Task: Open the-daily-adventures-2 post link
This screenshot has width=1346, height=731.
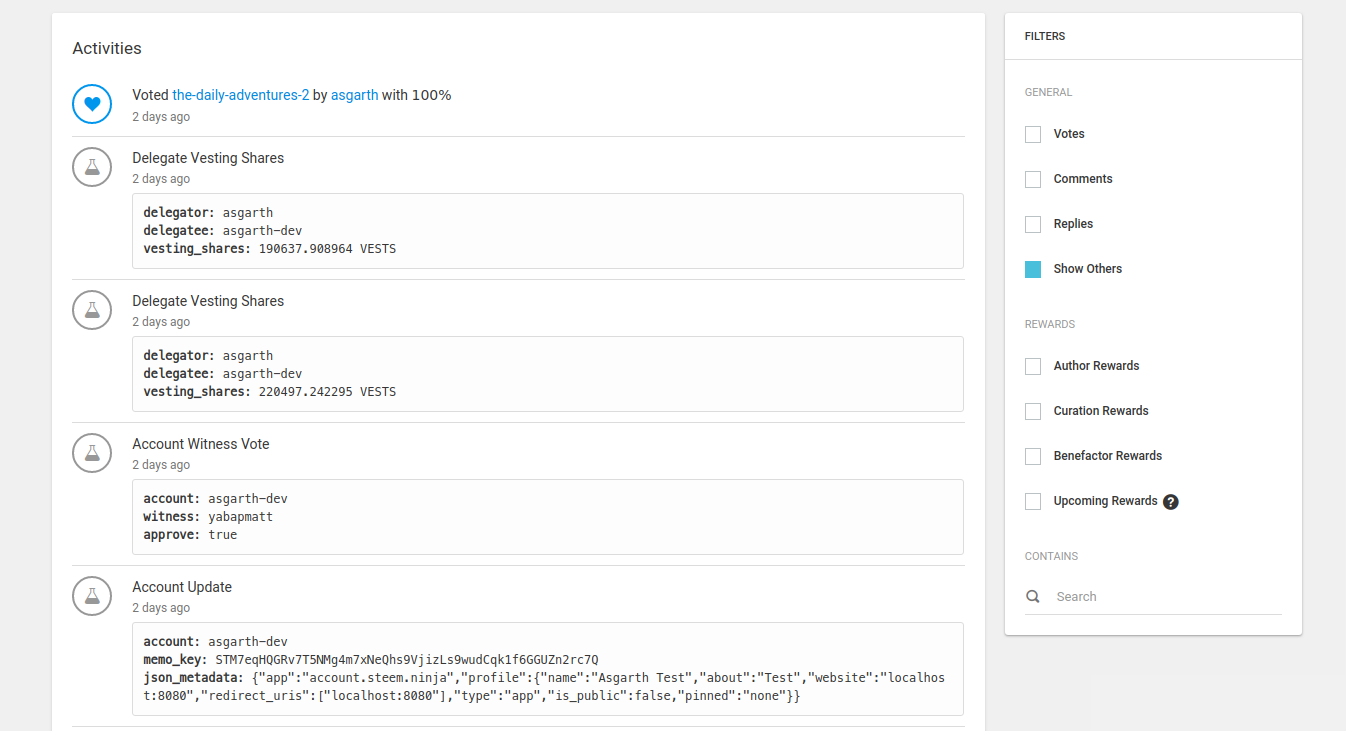Action: click(240, 95)
